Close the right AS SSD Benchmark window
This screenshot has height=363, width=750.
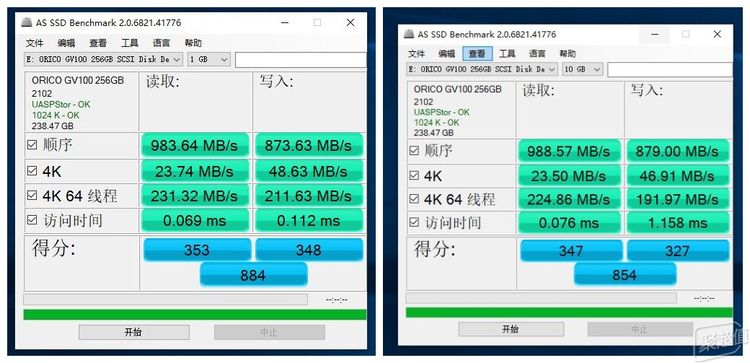(717, 34)
